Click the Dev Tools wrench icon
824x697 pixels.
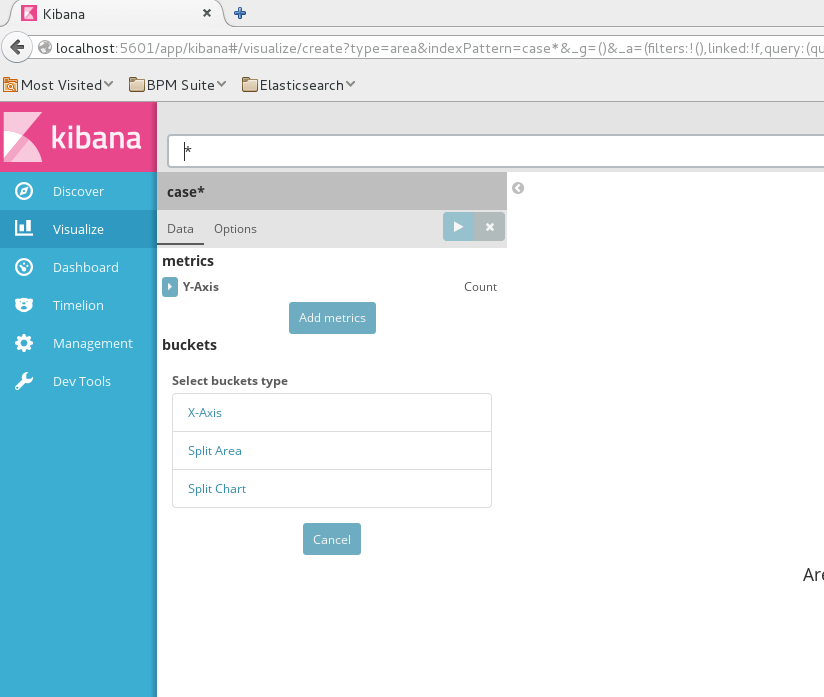click(x=24, y=381)
